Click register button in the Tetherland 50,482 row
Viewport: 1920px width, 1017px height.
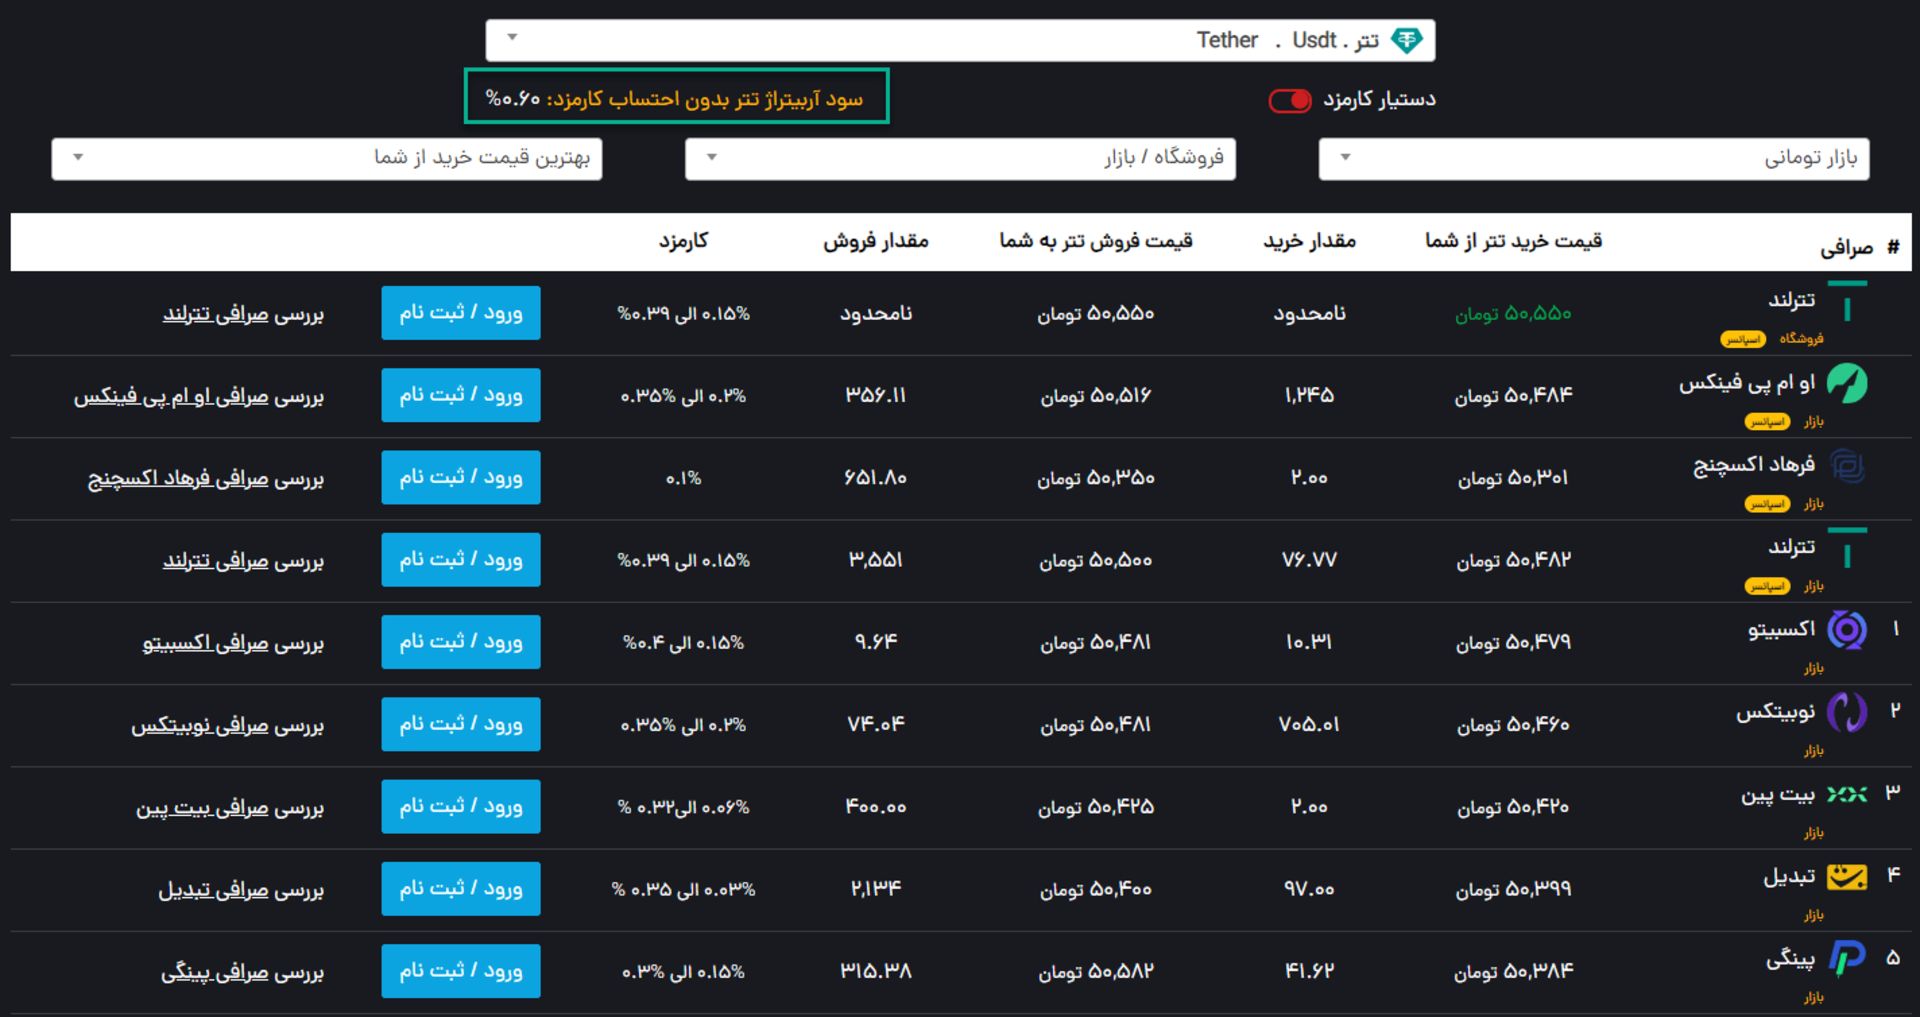461,559
